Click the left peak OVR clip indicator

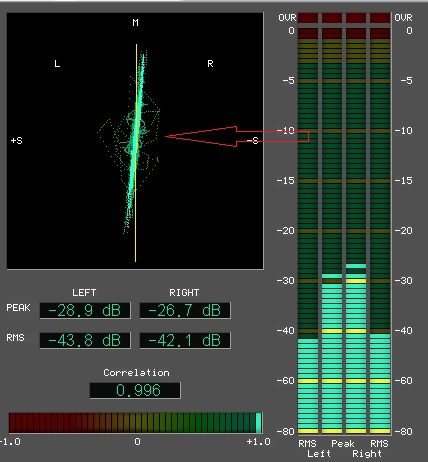pos(332,18)
